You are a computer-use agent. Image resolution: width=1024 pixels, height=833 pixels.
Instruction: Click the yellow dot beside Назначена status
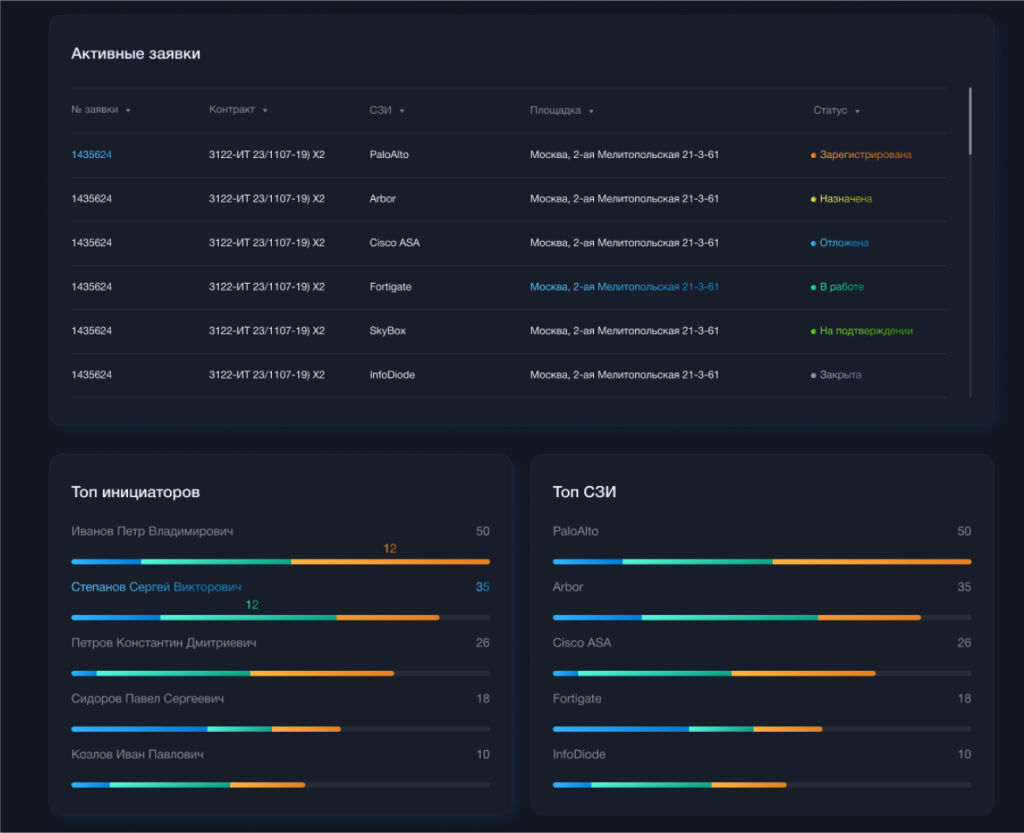(x=813, y=200)
